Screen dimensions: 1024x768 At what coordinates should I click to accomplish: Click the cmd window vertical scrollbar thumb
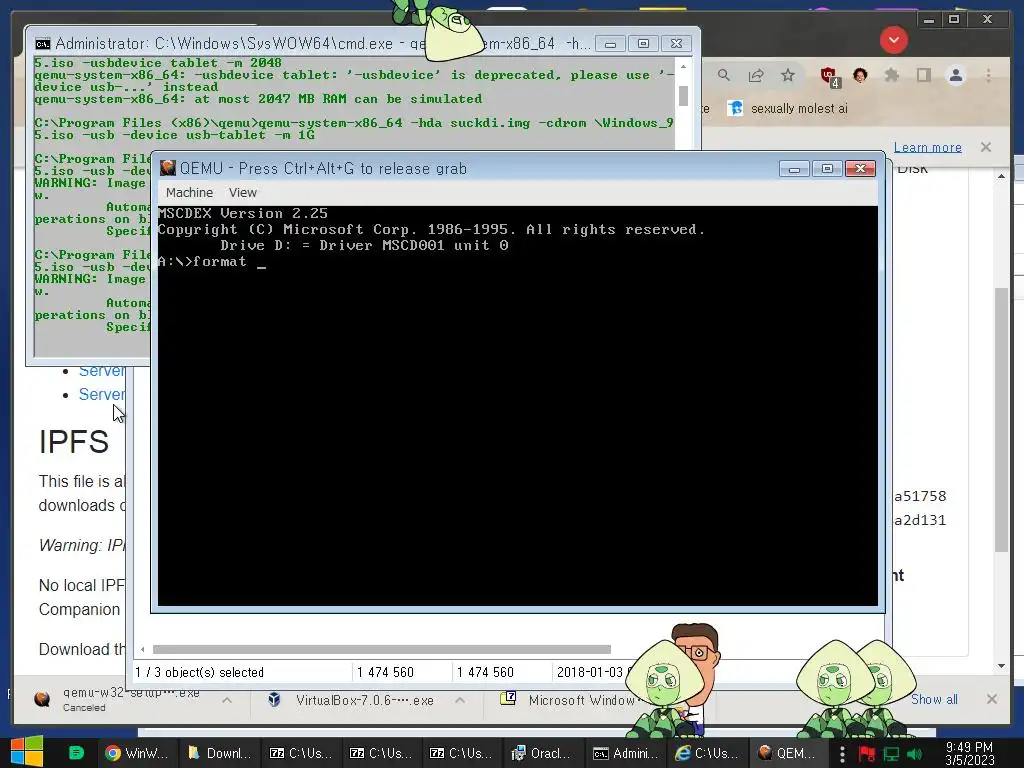click(683, 96)
